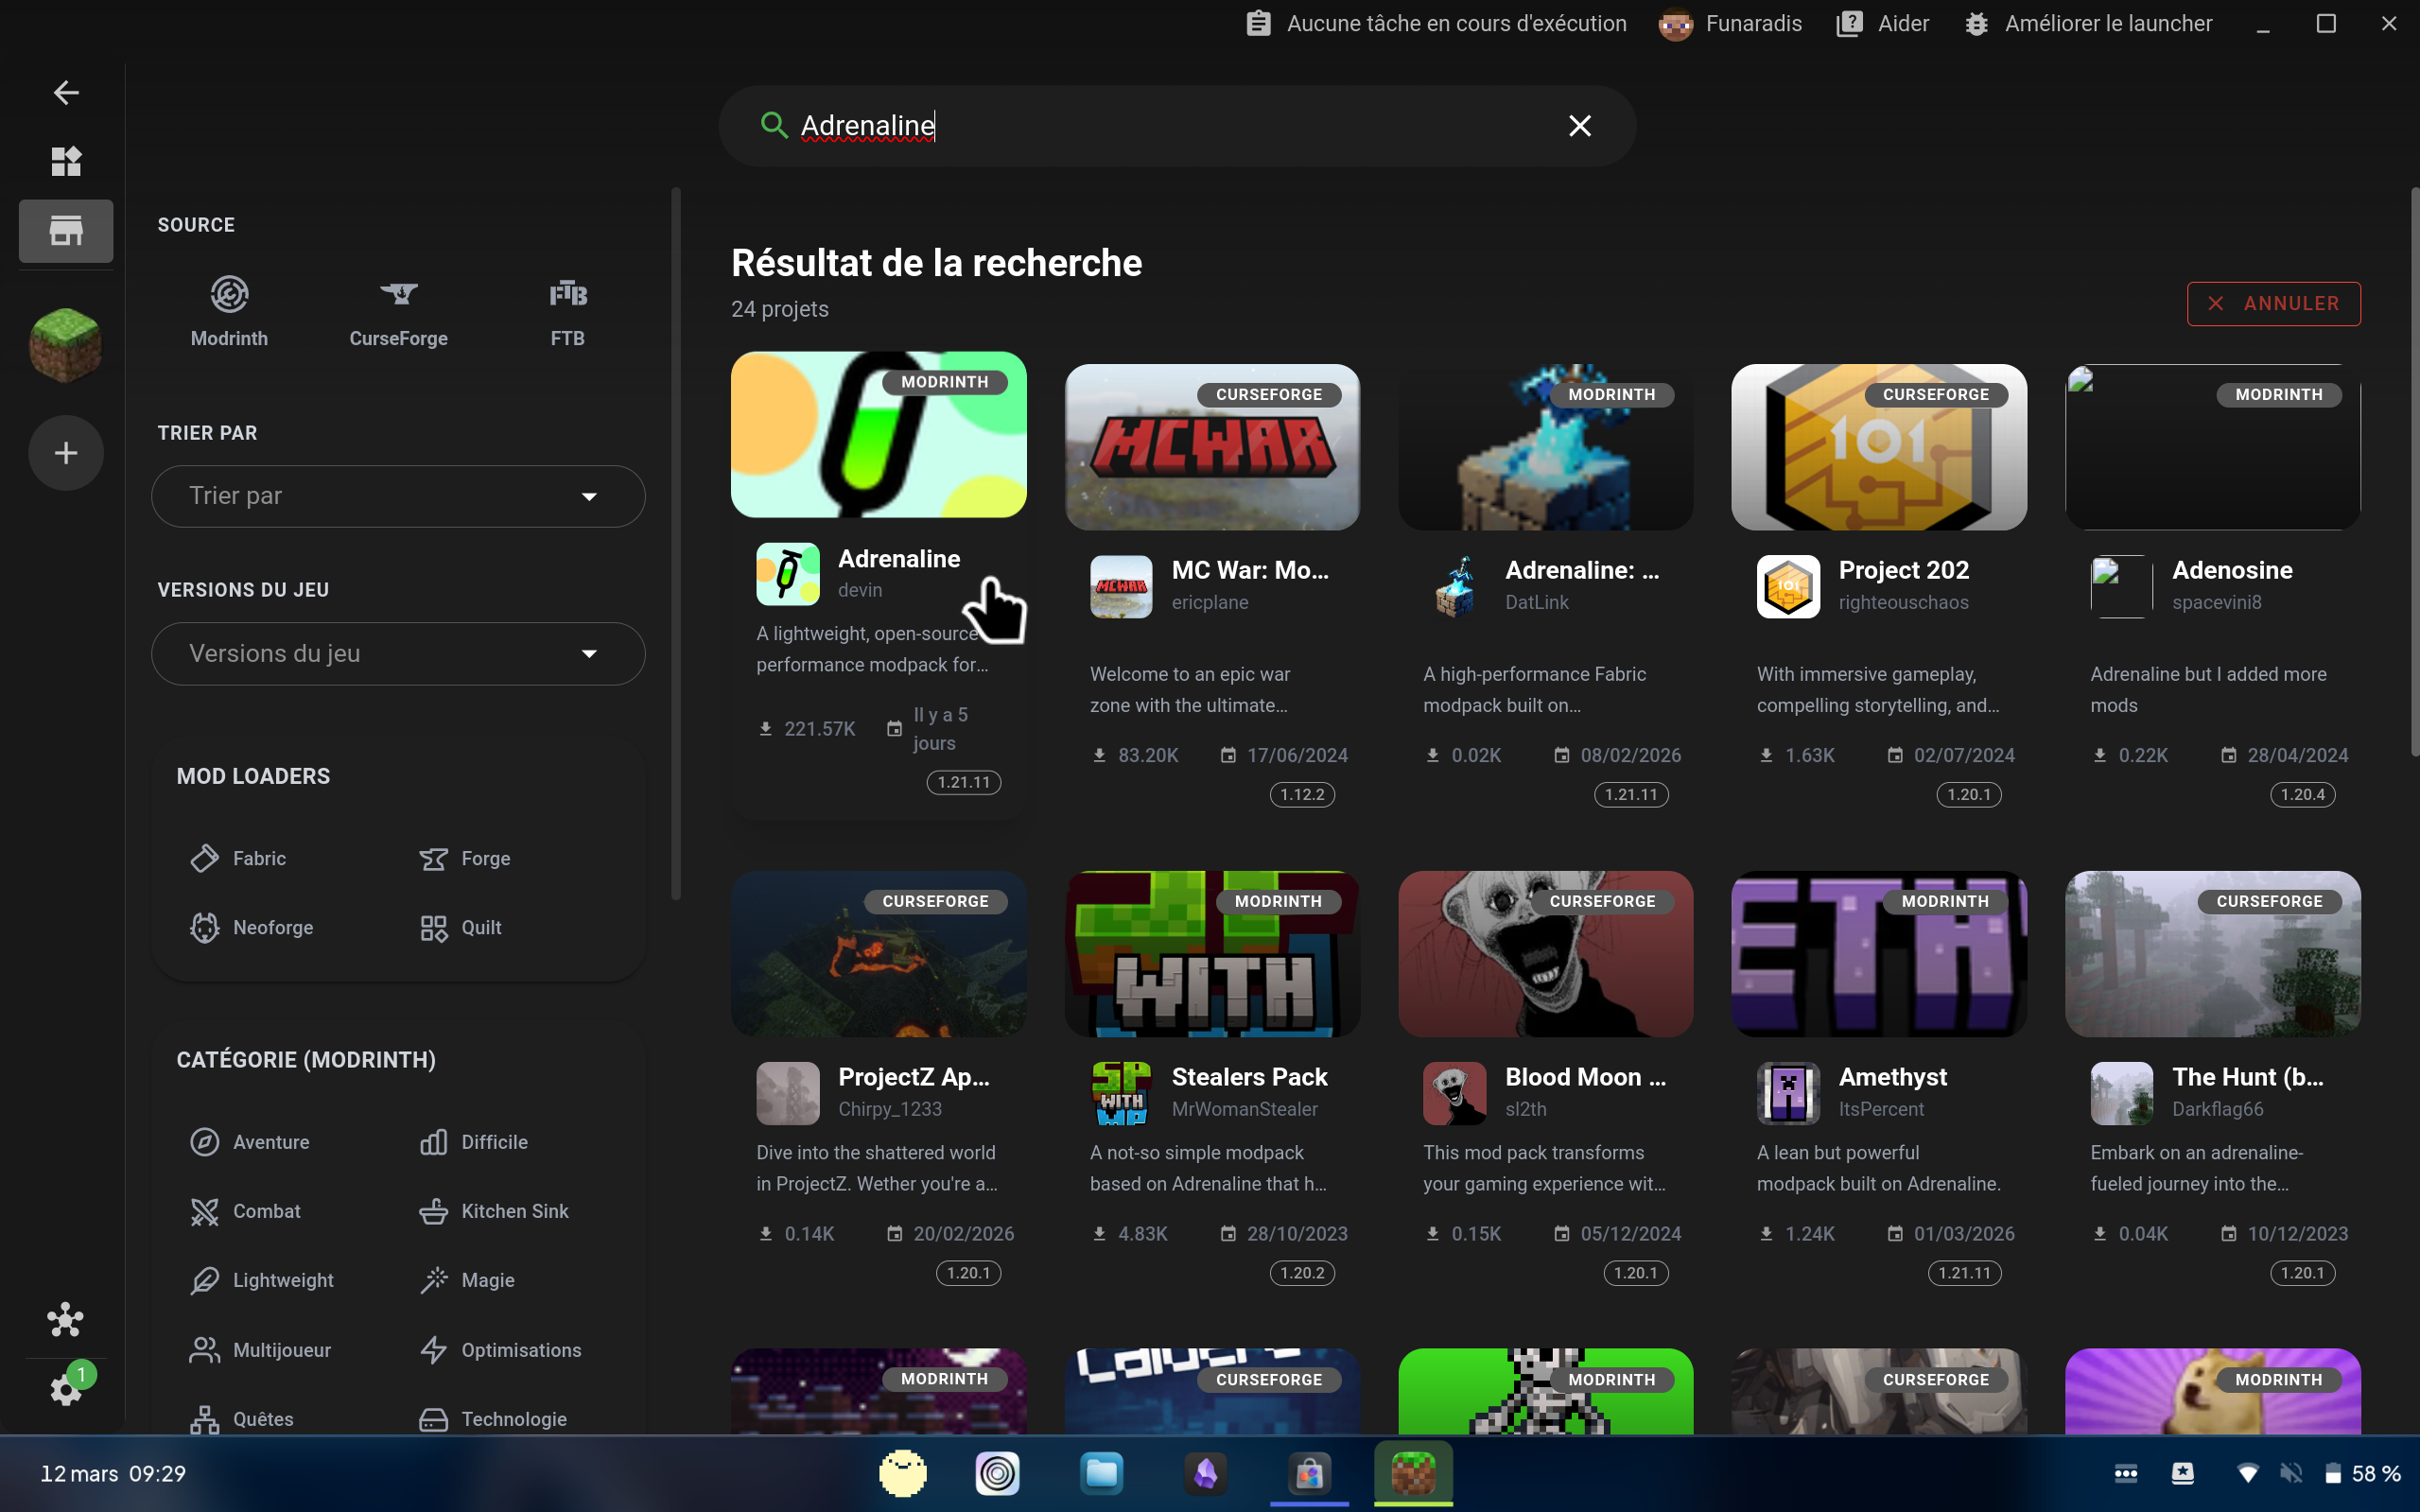Viewport: 2420px width, 1512px height.
Task: Toggle the Quêtes category filter
Action: [241, 1419]
